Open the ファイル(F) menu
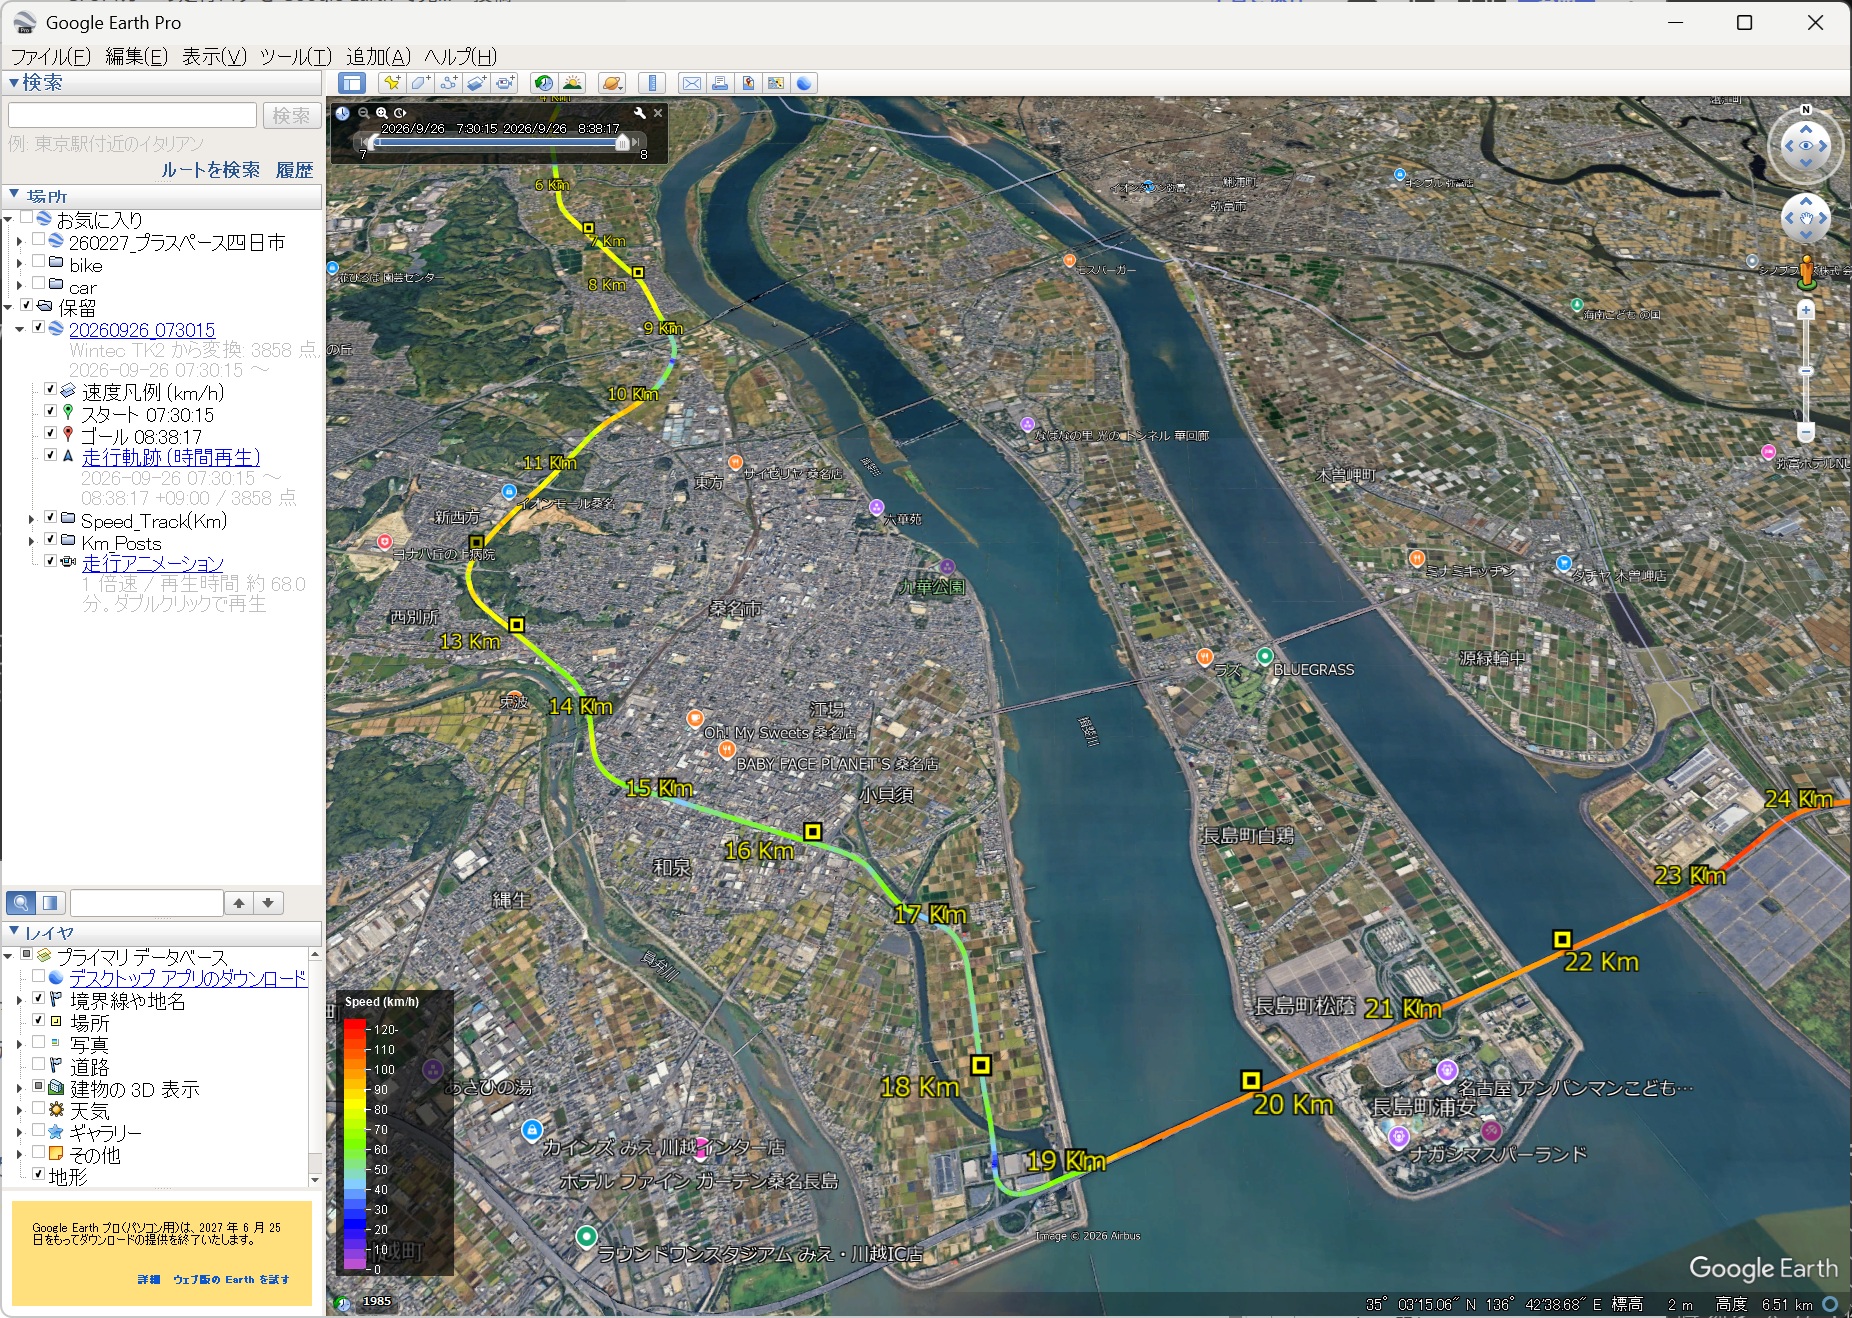Screen dimensions: 1852x1318 [51, 56]
